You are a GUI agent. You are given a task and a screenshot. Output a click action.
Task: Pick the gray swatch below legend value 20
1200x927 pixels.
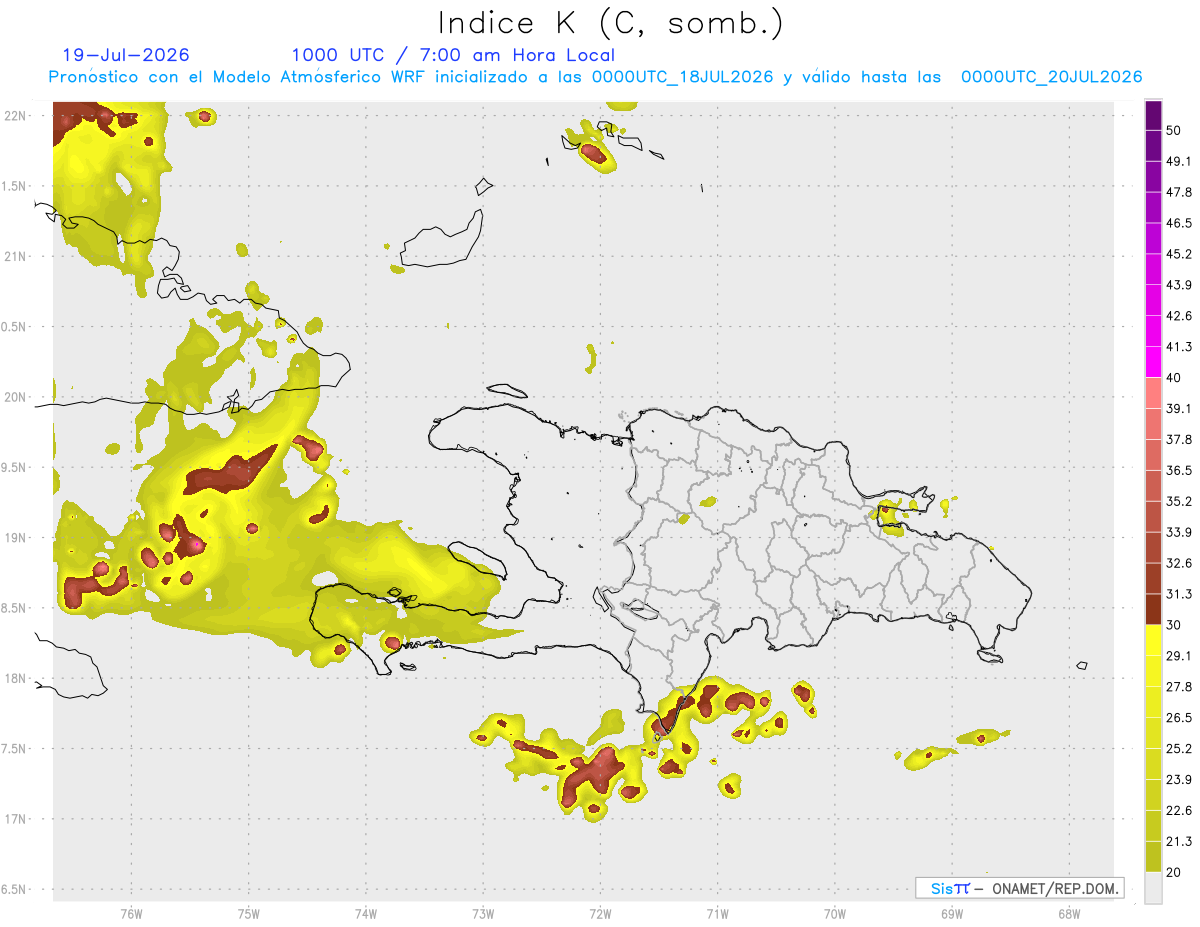[x=1153, y=888]
